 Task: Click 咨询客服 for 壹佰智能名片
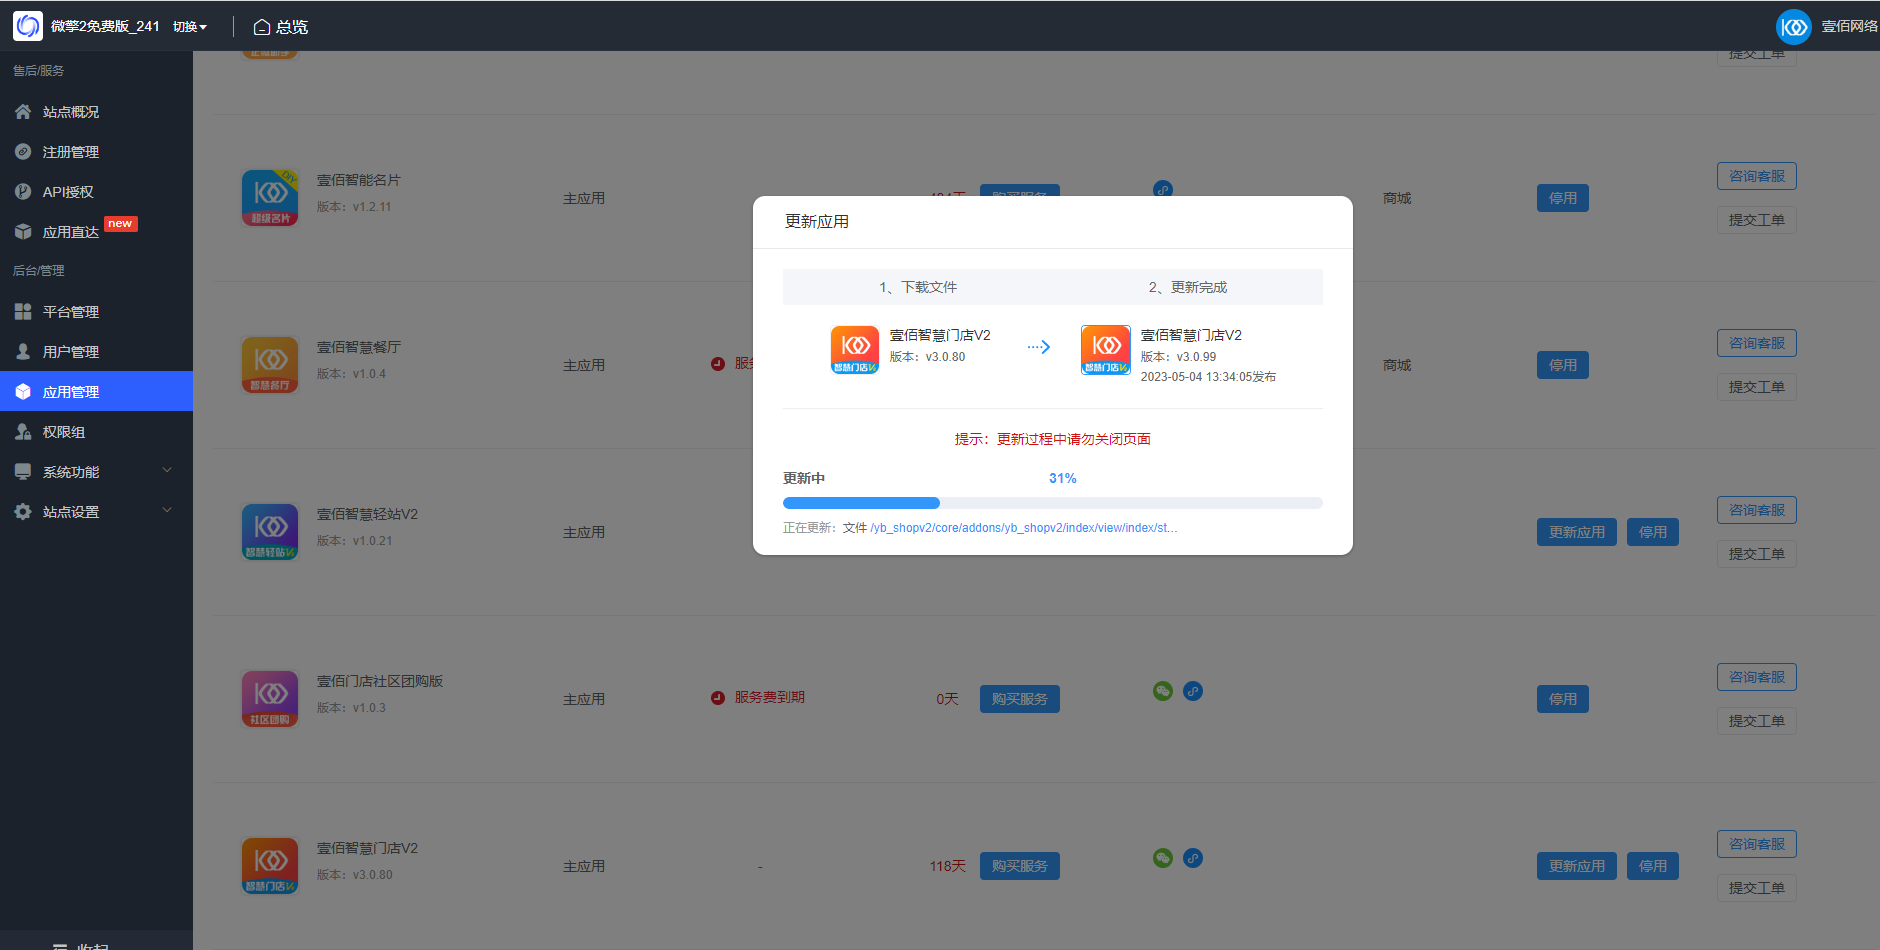click(1757, 176)
